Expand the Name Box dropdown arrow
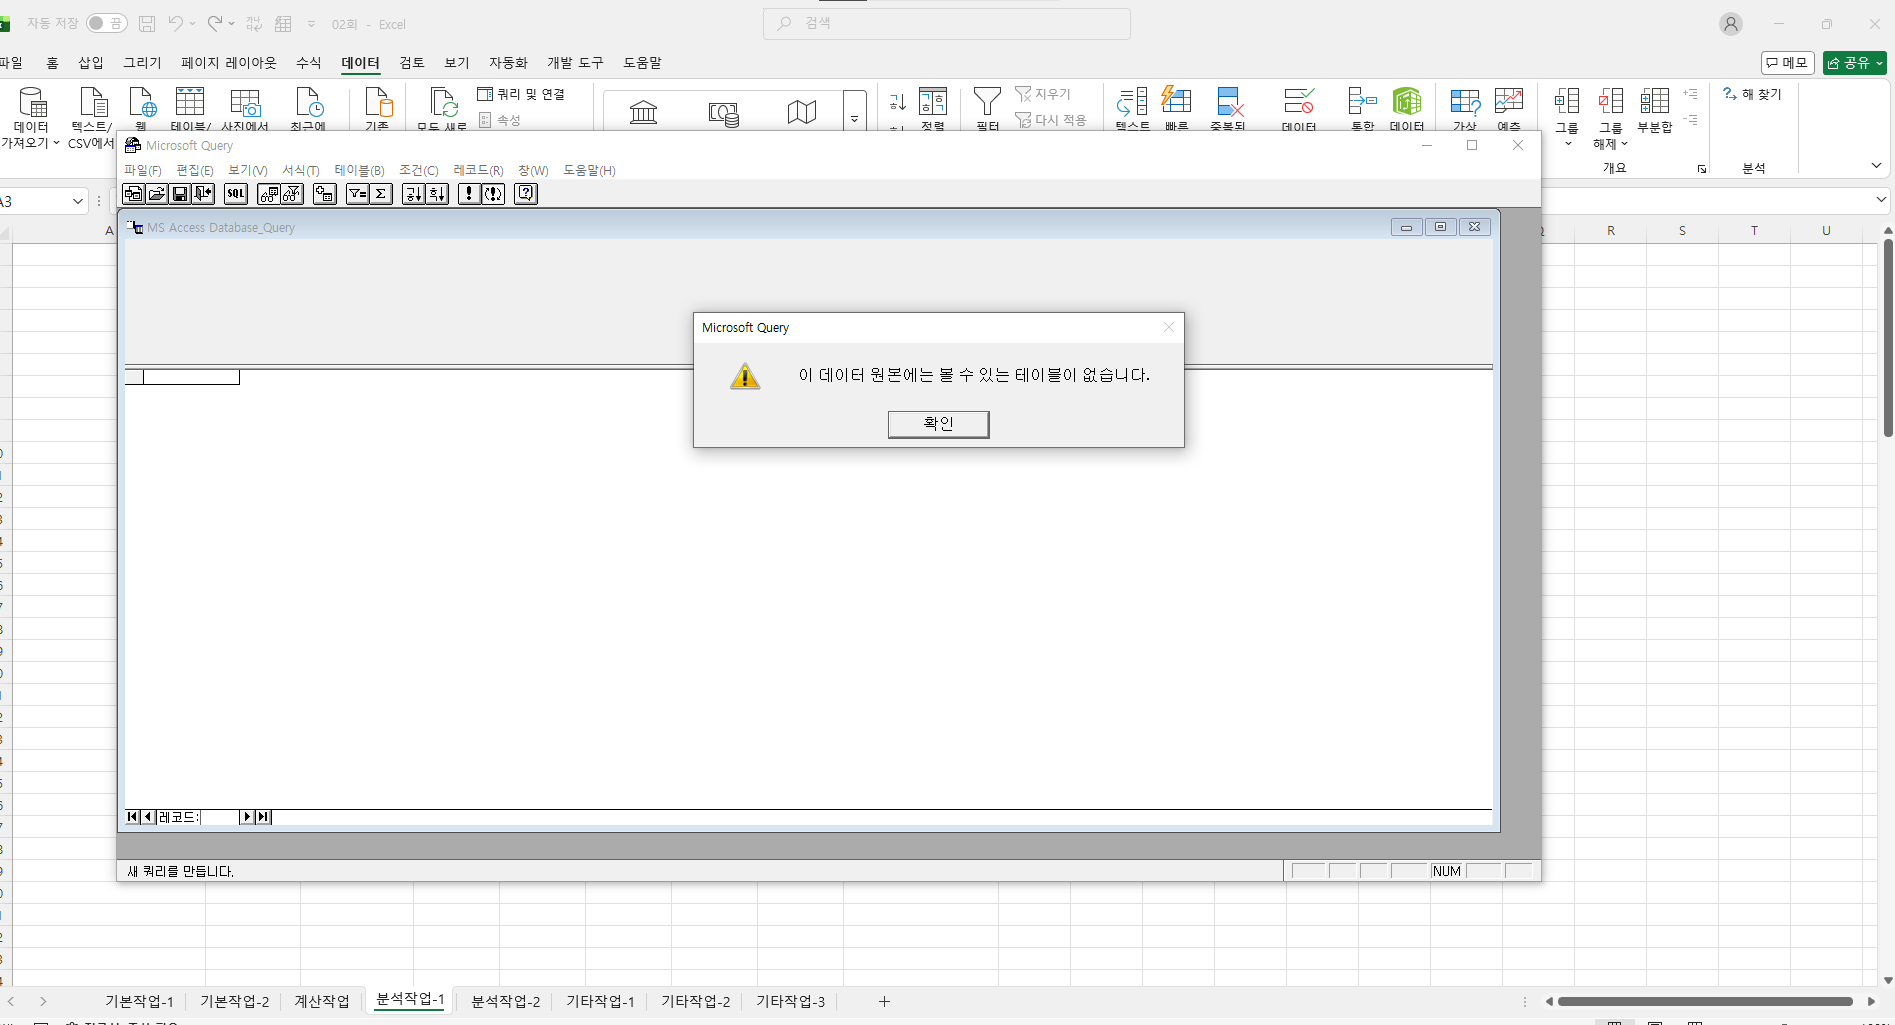Viewport: 1895px width, 1025px height. (x=78, y=202)
